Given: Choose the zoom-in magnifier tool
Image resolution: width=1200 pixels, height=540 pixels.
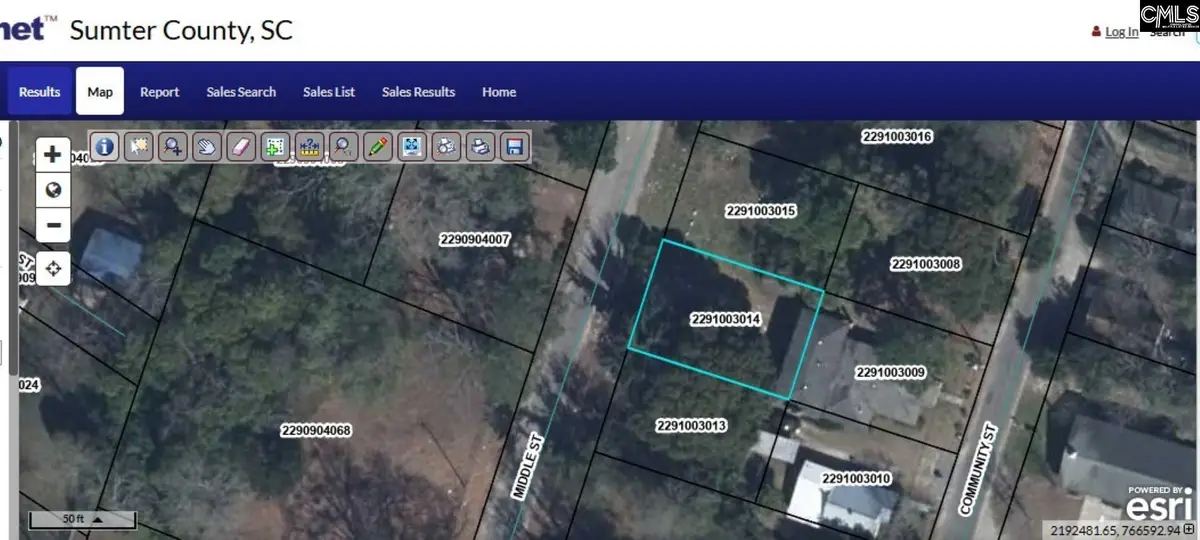Looking at the screenshot, I should (x=173, y=147).
